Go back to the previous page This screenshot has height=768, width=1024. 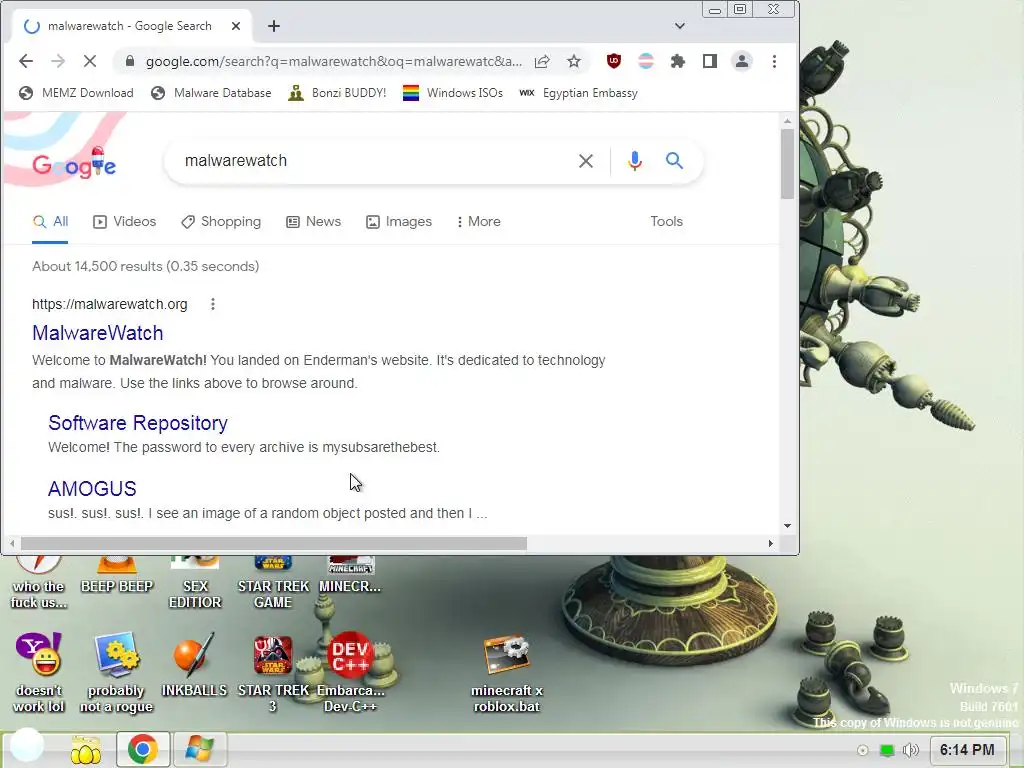click(25, 61)
